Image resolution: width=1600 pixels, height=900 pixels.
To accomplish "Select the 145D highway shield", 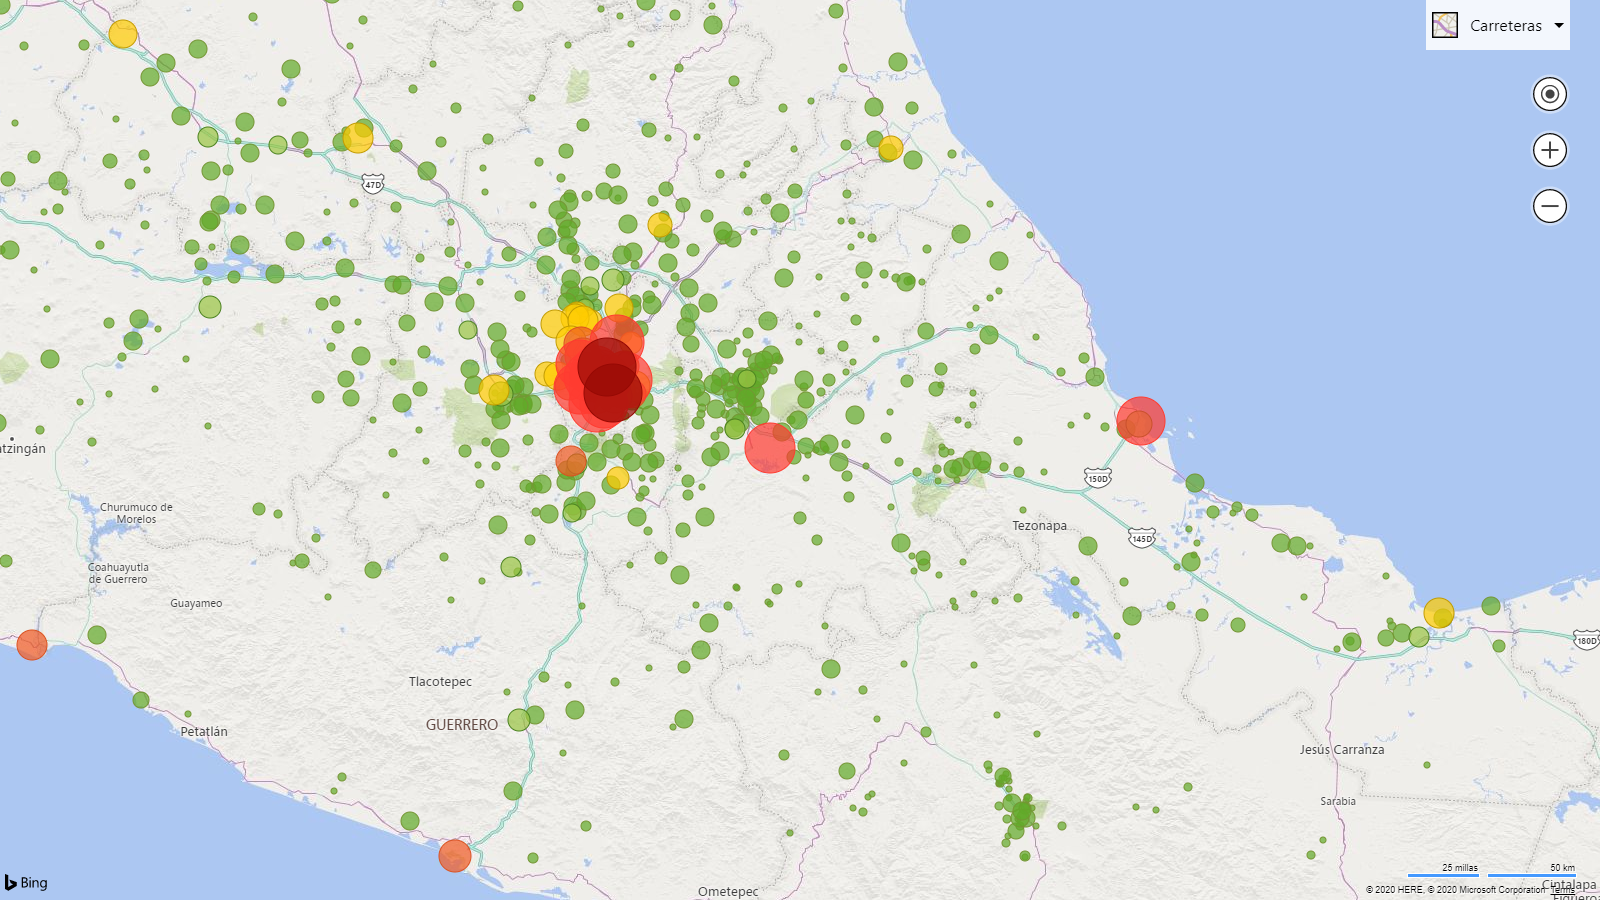I will coord(1140,538).
